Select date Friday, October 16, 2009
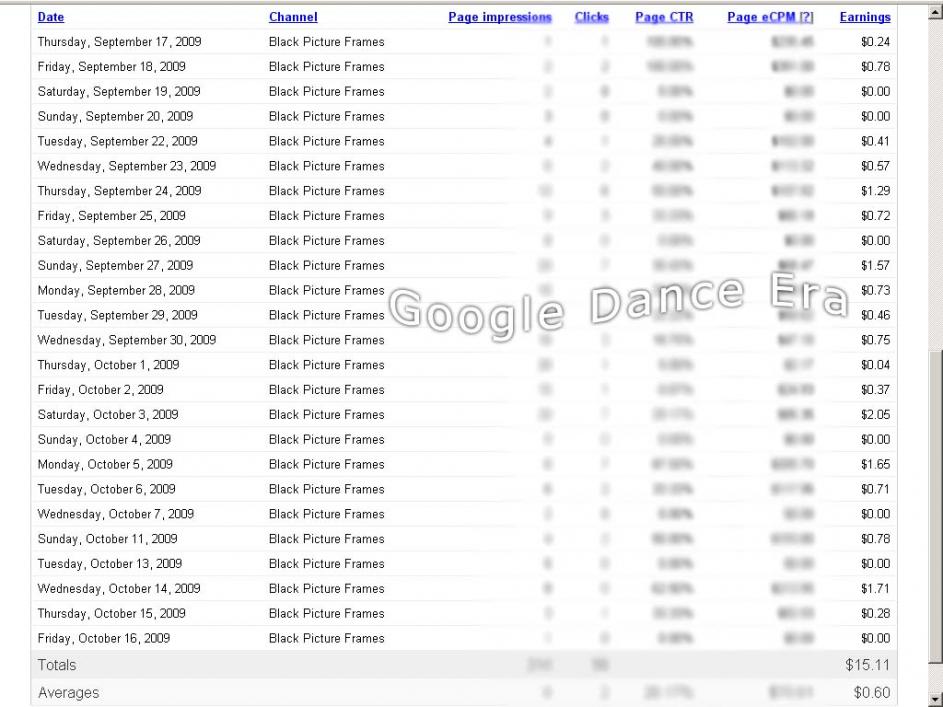Image resolution: width=943 pixels, height=707 pixels. 103,638
